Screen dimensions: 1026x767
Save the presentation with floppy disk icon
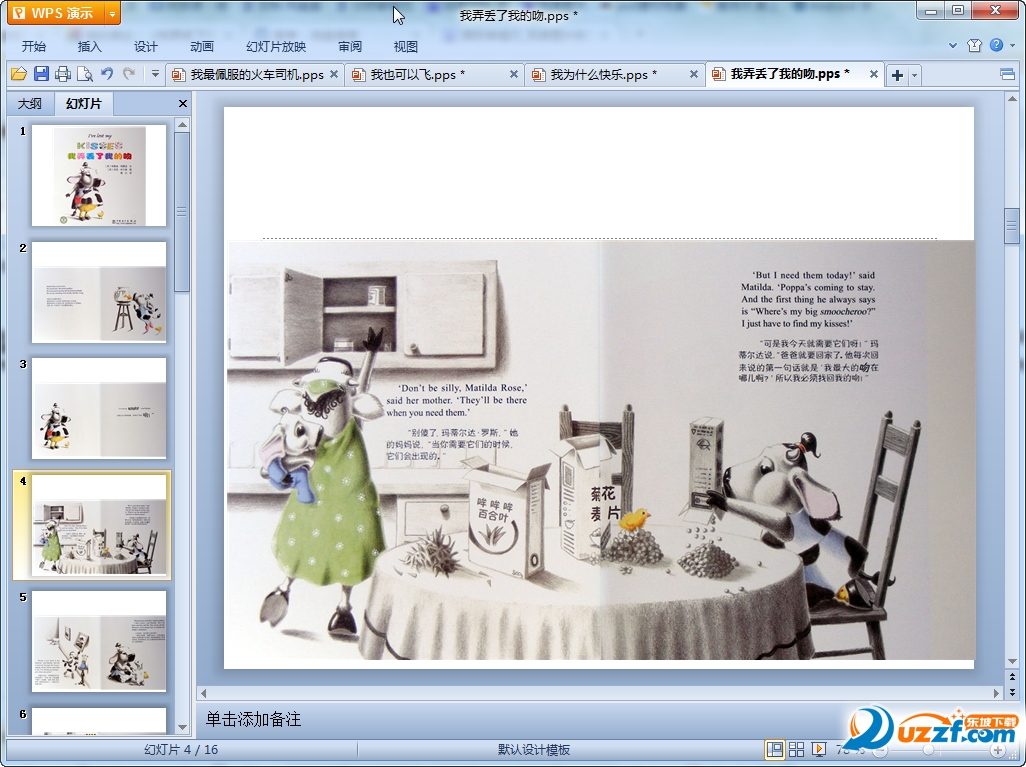click(41, 74)
